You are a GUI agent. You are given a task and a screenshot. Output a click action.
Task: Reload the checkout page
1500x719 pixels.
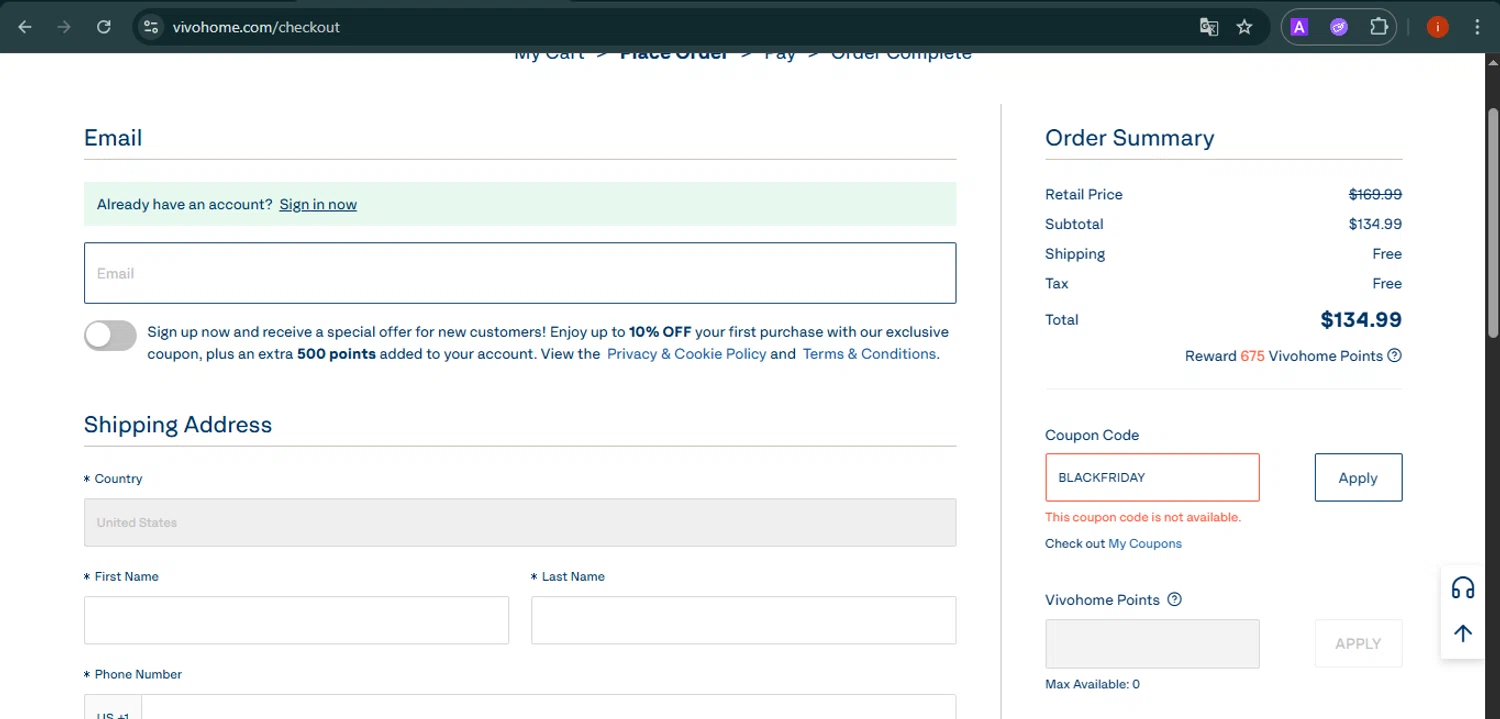[x=103, y=27]
